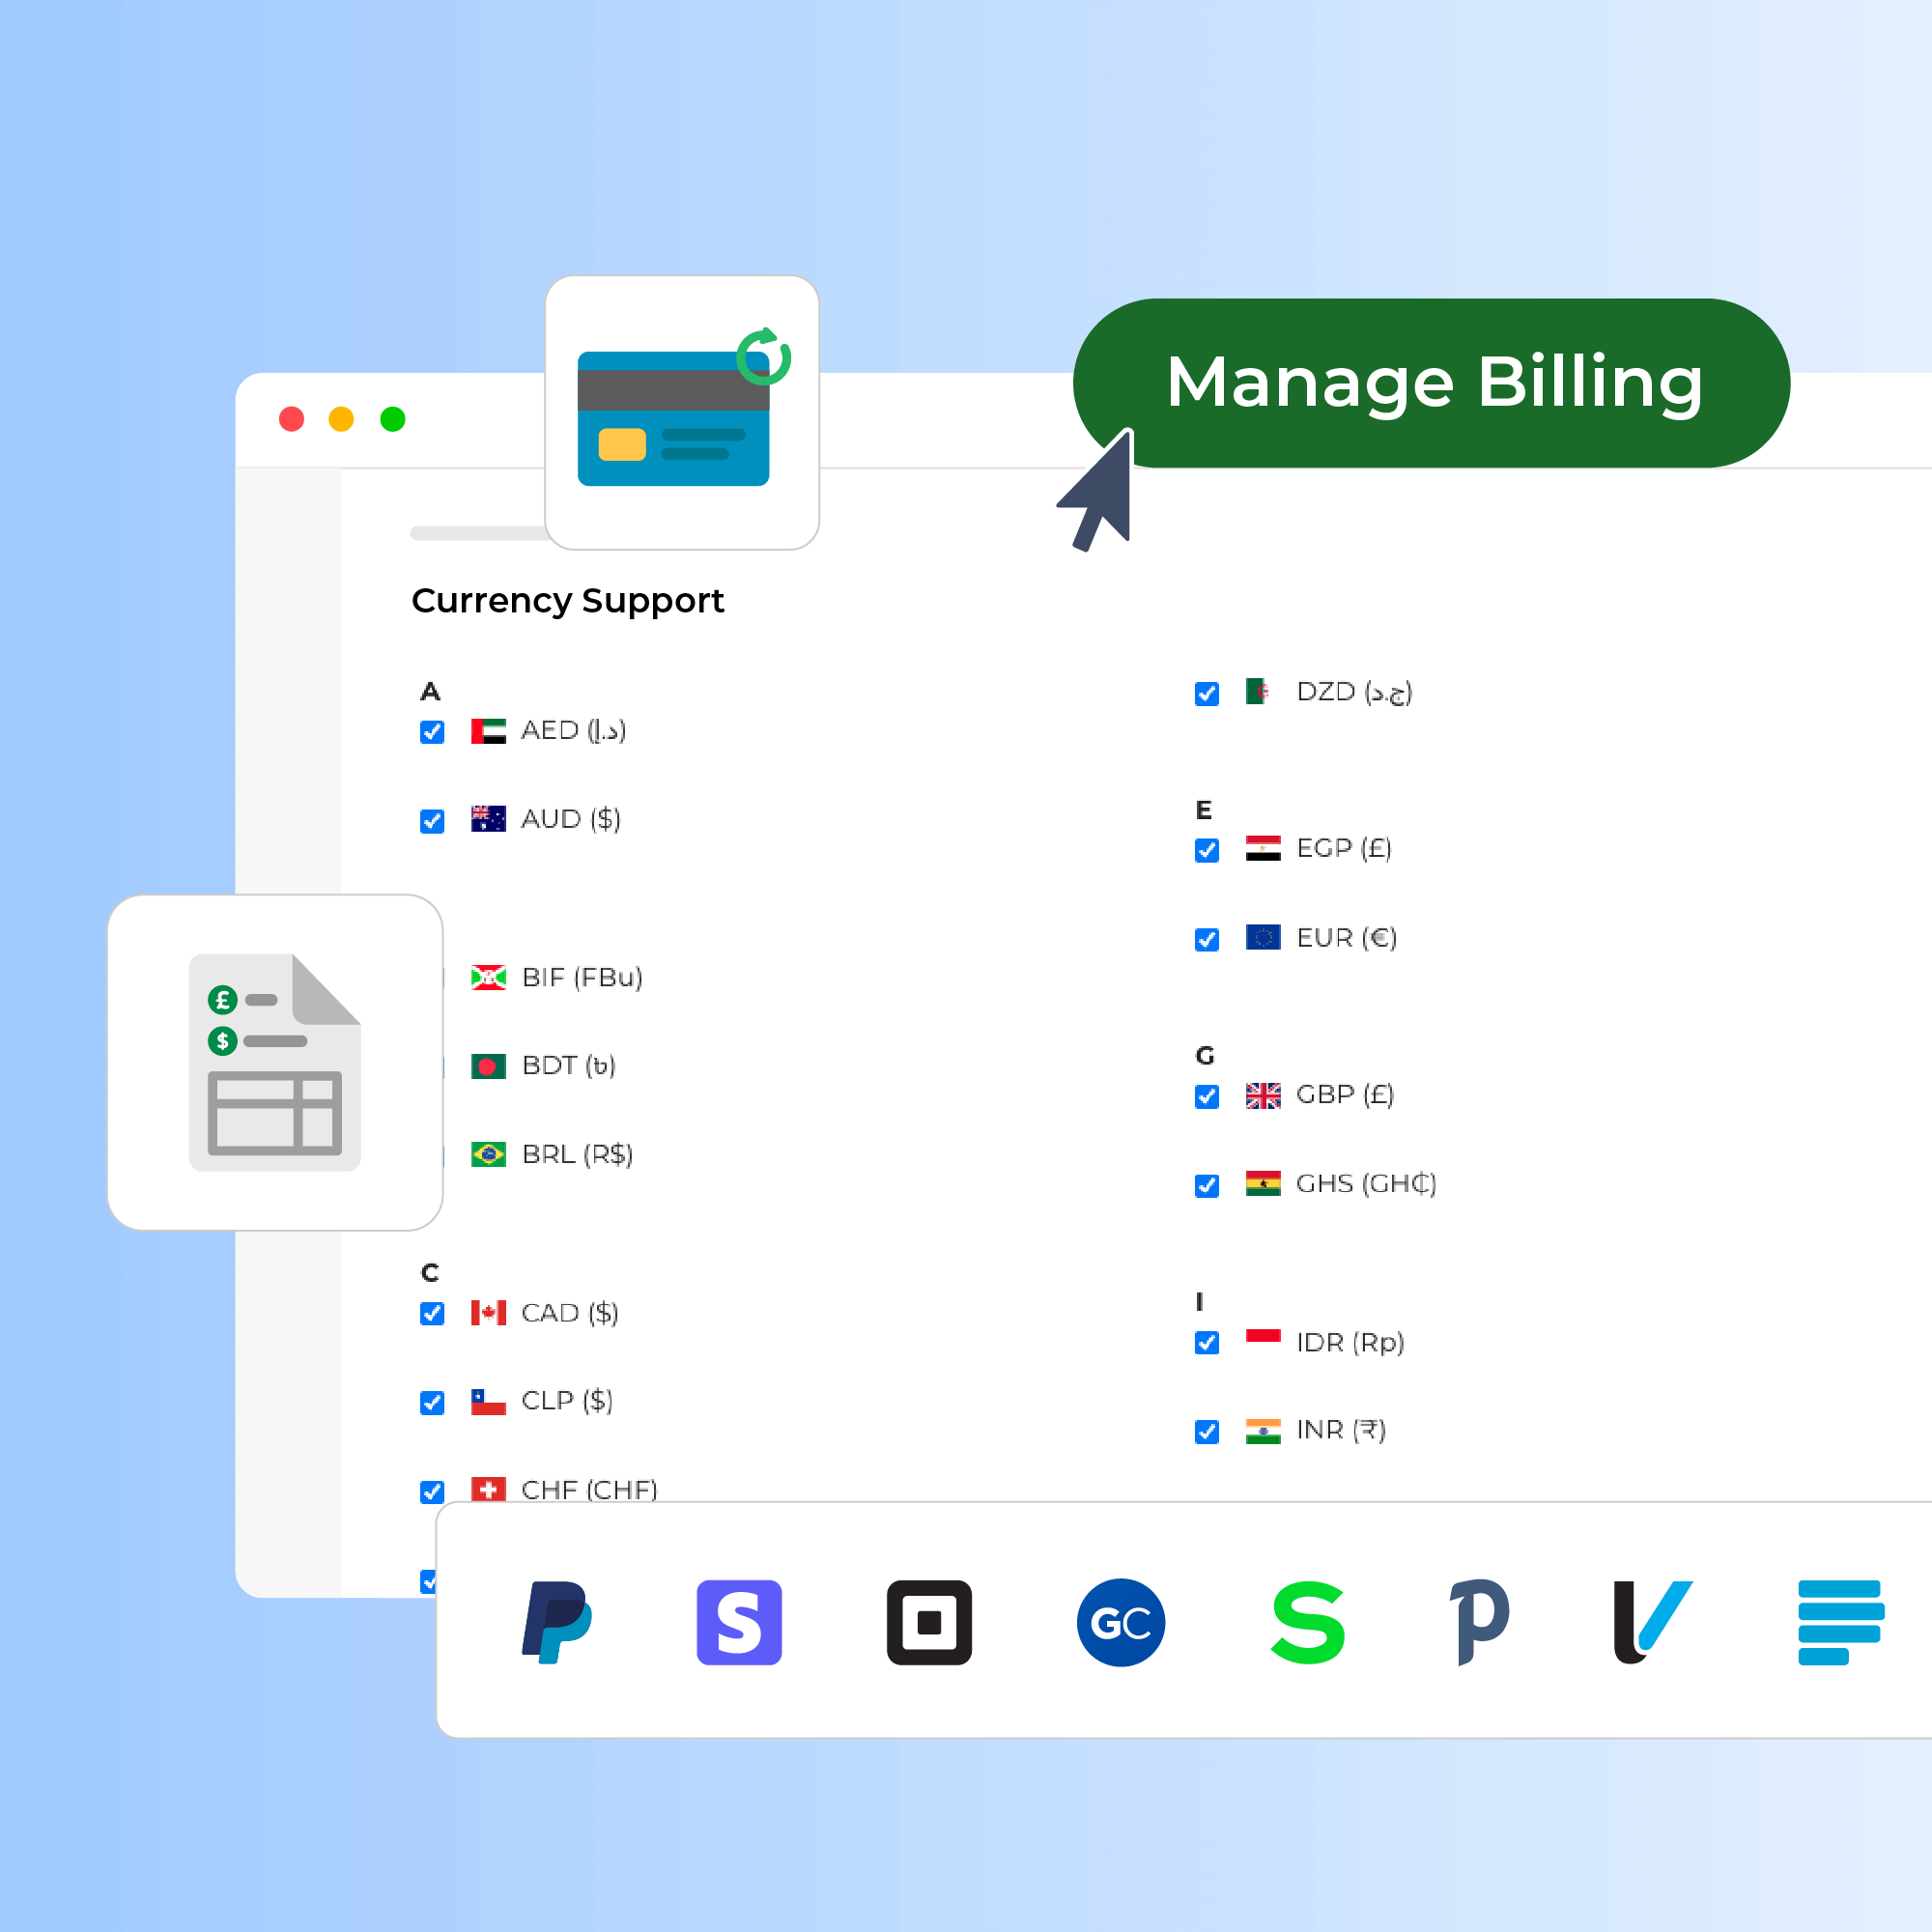Select the Stripe payment icon
The width and height of the screenshot is (1932, 1932).
(x=739, y=1622)
